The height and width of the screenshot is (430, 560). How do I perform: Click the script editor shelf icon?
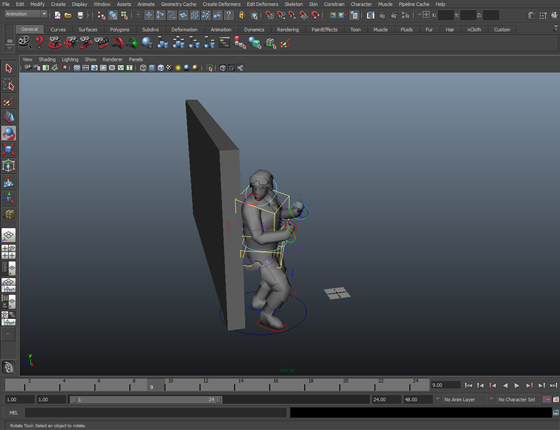pos(224,42)
